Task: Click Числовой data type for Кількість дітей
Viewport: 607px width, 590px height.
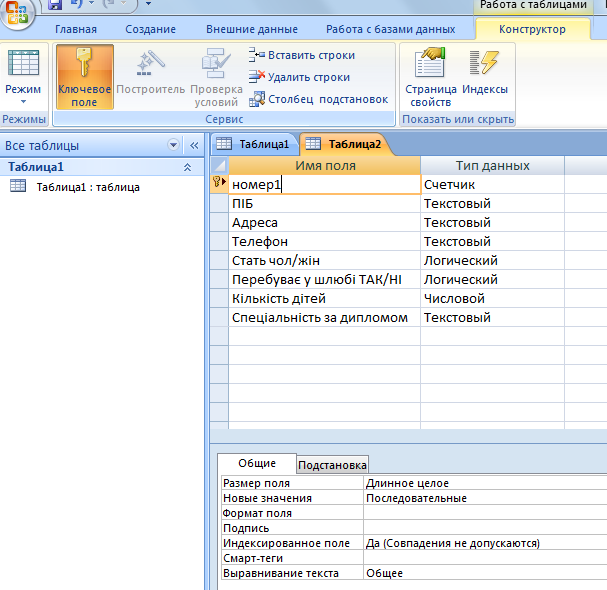Action: (492, 298)
